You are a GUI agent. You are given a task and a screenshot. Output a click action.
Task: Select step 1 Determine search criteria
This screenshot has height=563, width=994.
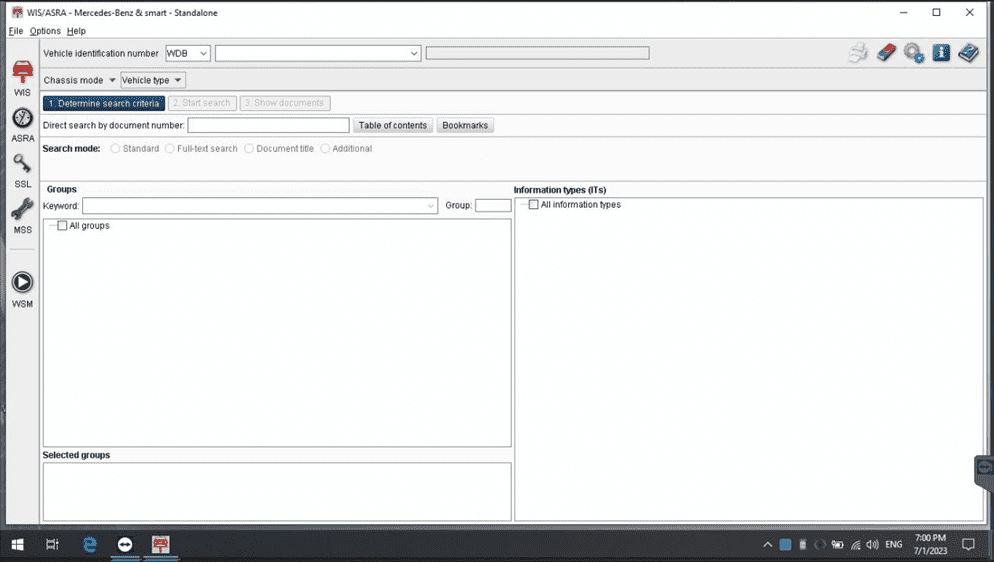click(104, 103)
